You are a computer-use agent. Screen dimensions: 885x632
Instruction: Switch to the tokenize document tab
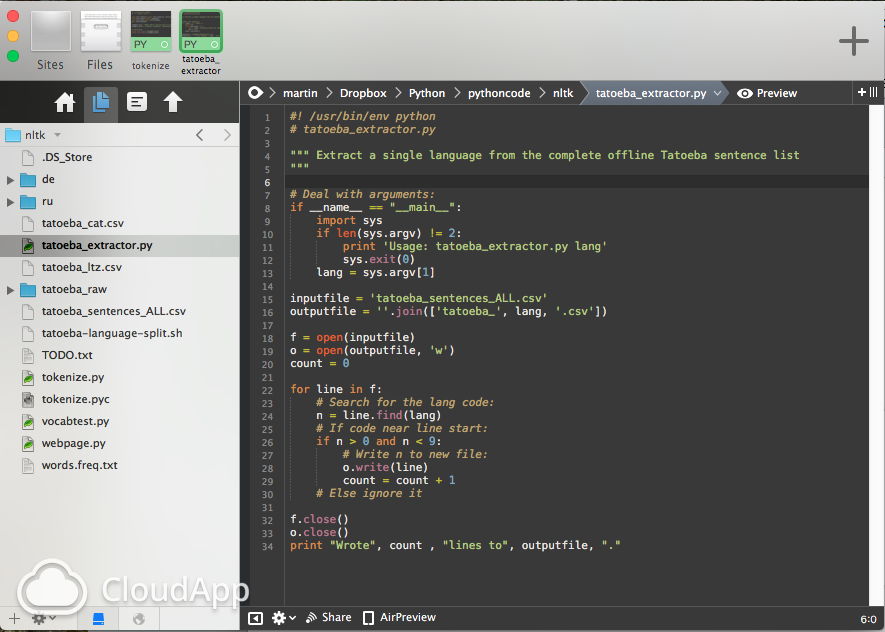coord(151,41)
